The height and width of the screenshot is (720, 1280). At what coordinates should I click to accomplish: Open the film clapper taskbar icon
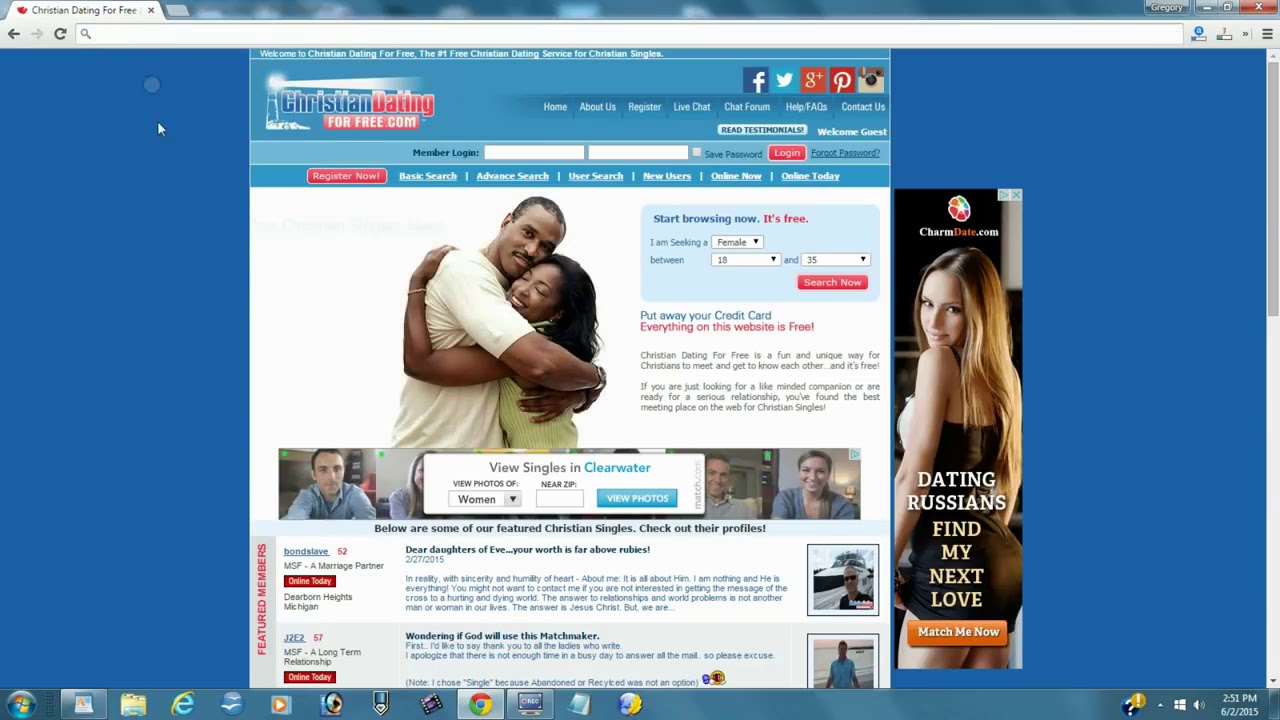[x=431, y=704]
